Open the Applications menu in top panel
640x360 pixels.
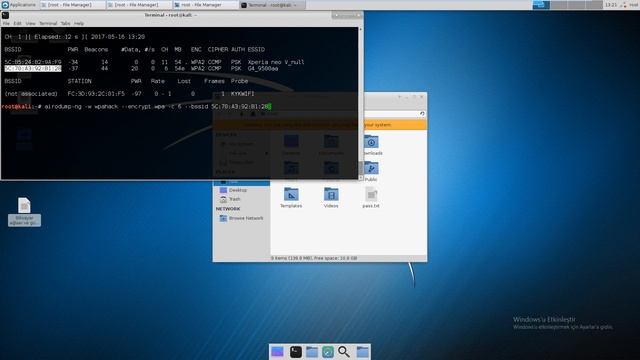pyautogui.click(x=19, y=5)
